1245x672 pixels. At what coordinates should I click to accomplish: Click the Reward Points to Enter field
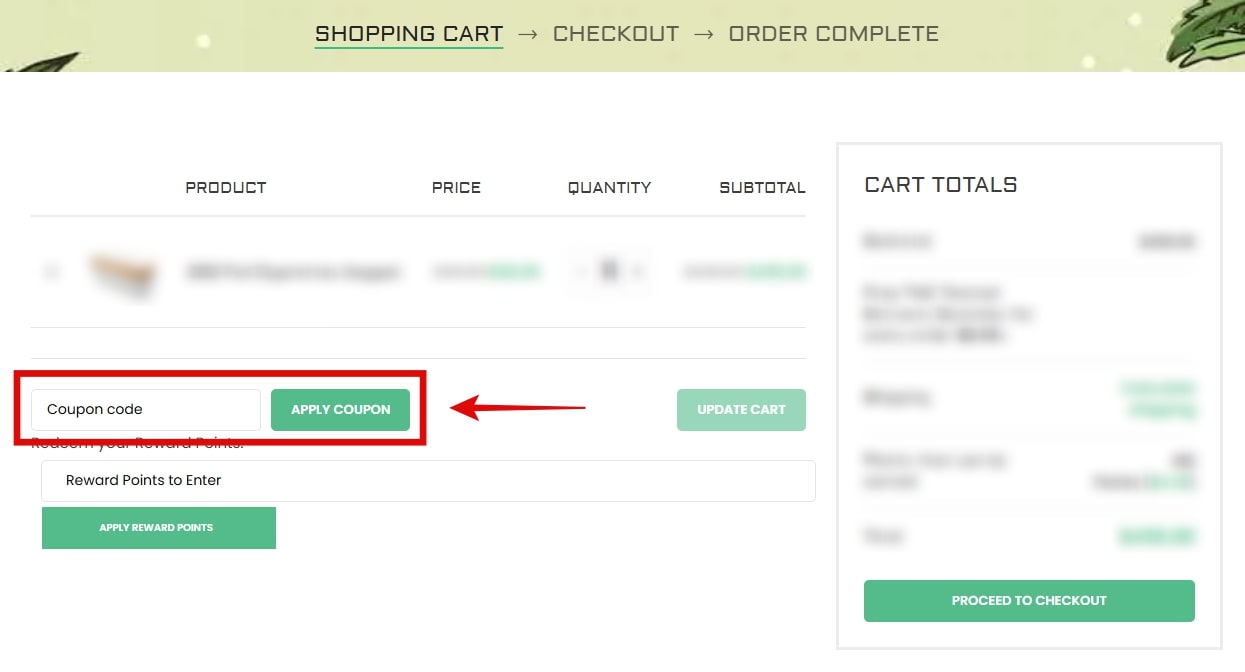pos(428,481)
